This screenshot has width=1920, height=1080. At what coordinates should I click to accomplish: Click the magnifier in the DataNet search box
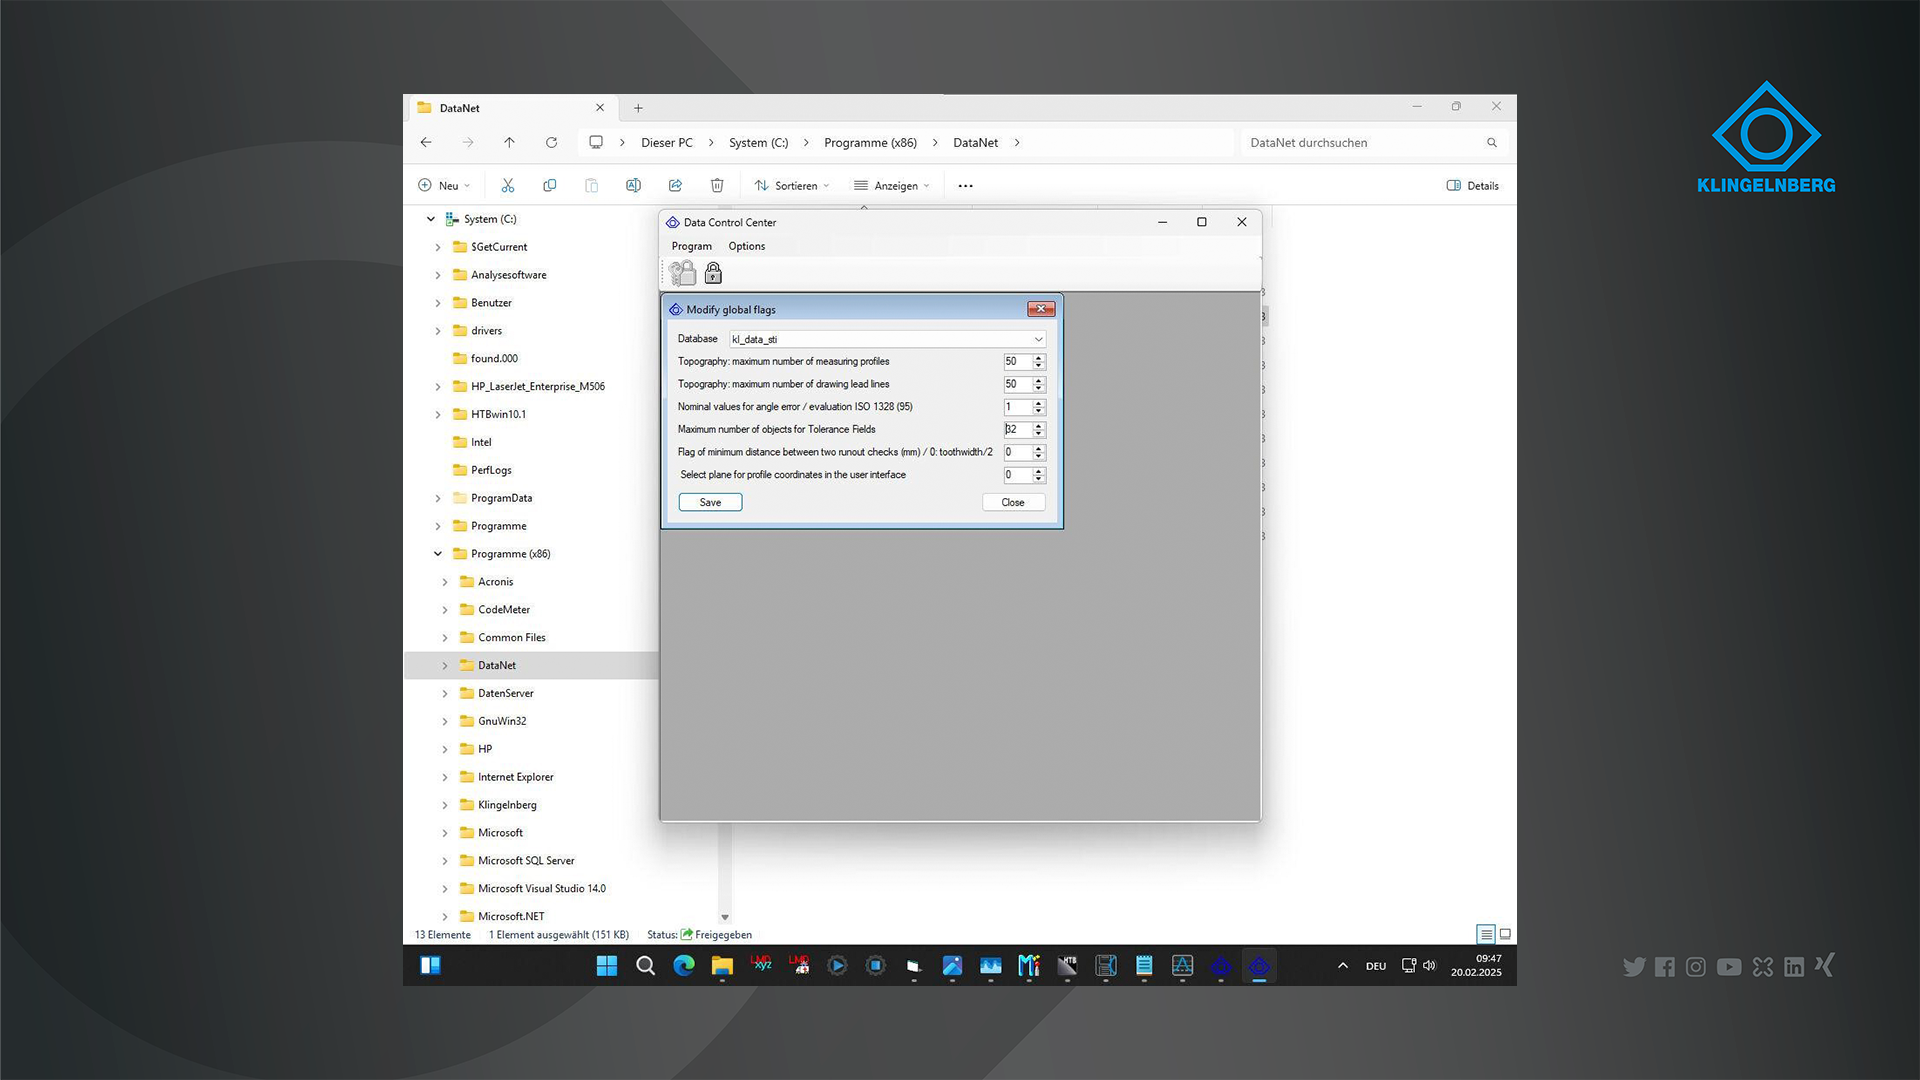click(1492, 143)
